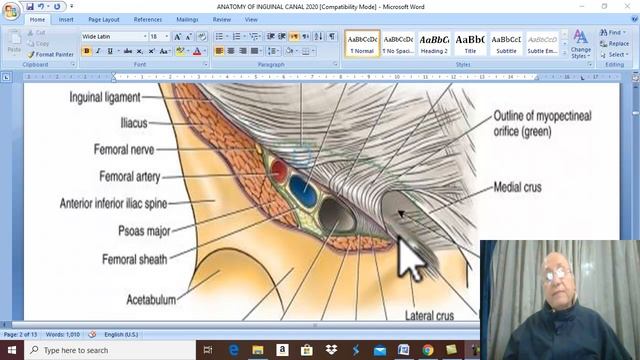Click the Office button logo

pyautogui.click(x=11, y=11)
